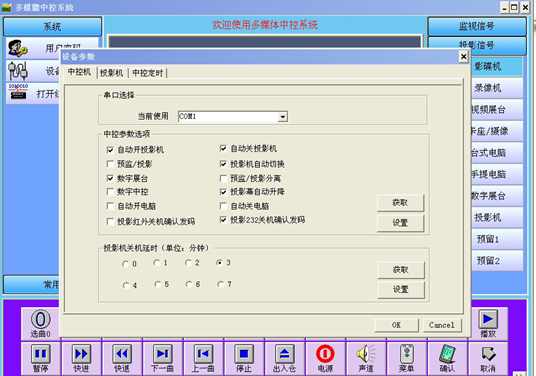This screenshot has height=376, width=536.
Task: Toggle 自动开电脑 checkbox
Action: (x=110, y=206)
